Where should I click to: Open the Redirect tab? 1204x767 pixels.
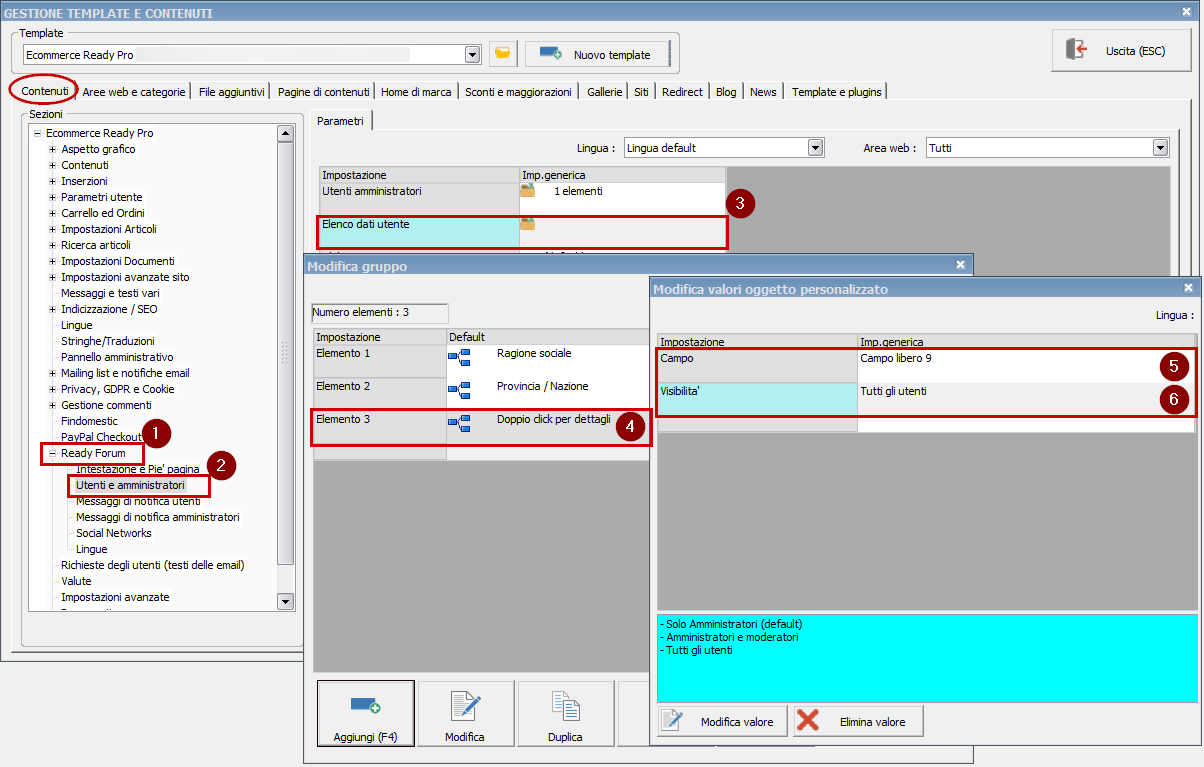tap(682, 92)
